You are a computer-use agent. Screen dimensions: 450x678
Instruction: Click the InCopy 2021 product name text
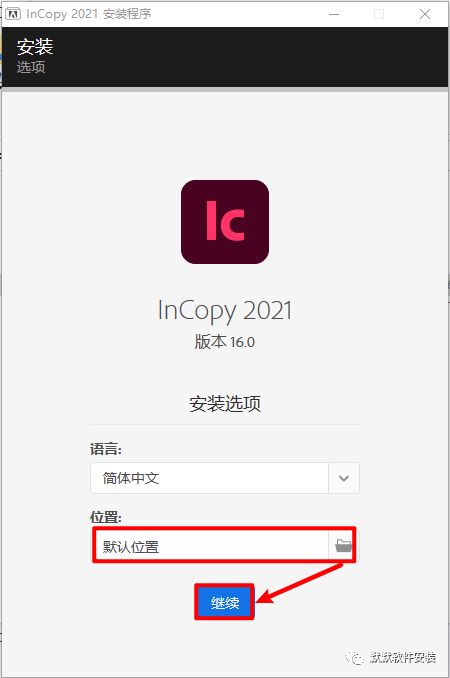tap(225, 310)
